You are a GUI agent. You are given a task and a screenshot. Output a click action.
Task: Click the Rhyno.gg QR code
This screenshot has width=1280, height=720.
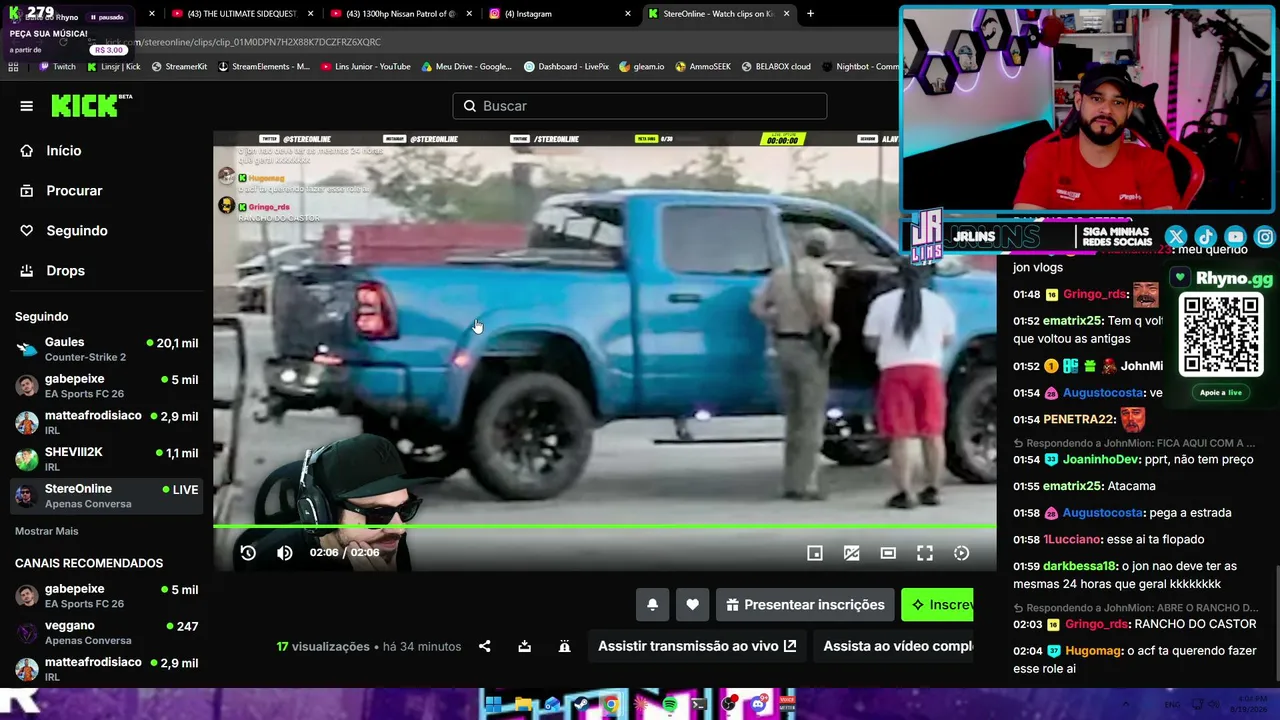1221,334
